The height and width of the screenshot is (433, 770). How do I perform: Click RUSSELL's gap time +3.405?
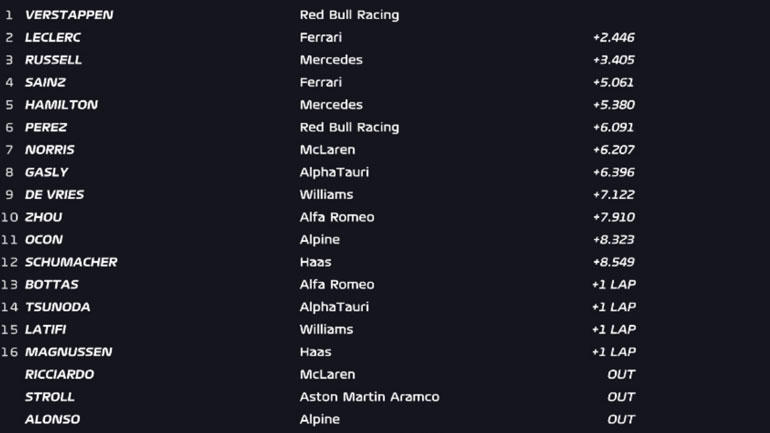coord(613,60)
